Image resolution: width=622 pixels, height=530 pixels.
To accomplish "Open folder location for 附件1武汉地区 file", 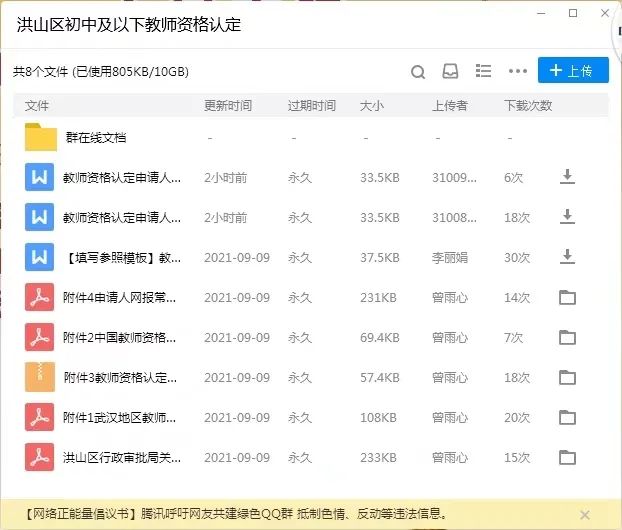I will pyautogui.click(x=567, y=418).
